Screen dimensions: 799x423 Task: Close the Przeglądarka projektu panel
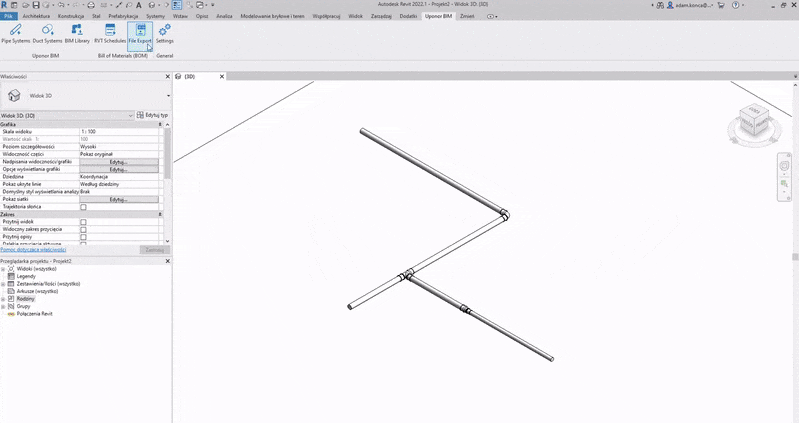168,261
